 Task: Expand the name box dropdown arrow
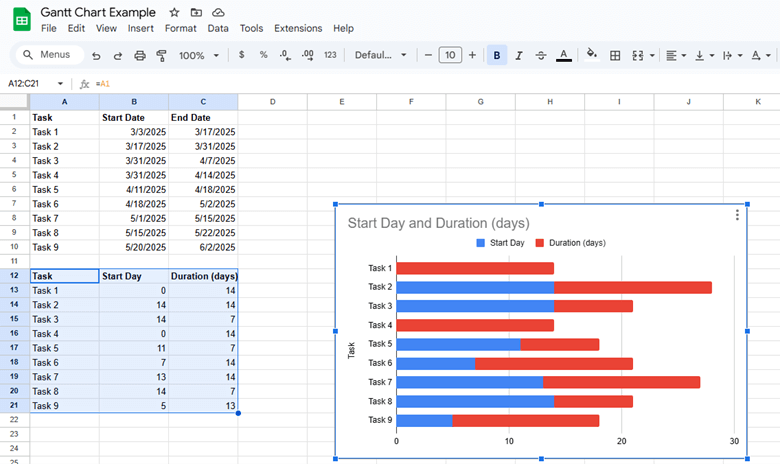click(60, 84)
